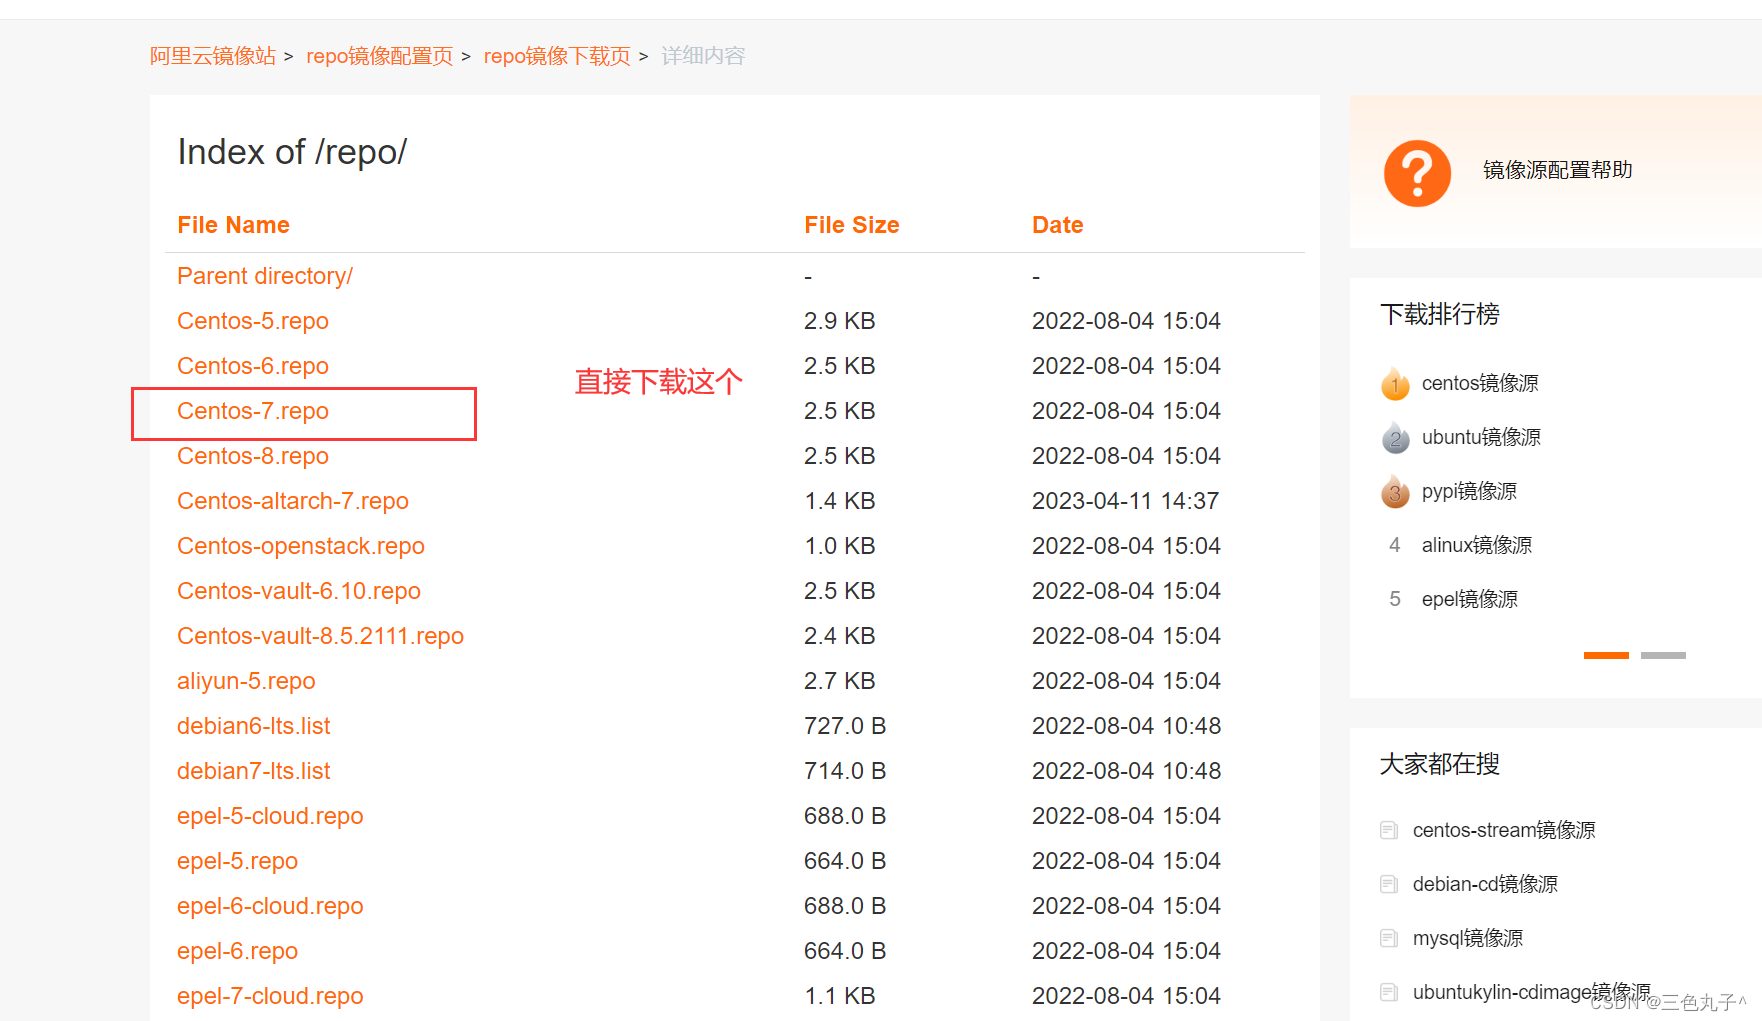Click the 1.4 KB size value
Image resolution: width=1762 pixels, height=1021 pixels.
tap(840, 501)
